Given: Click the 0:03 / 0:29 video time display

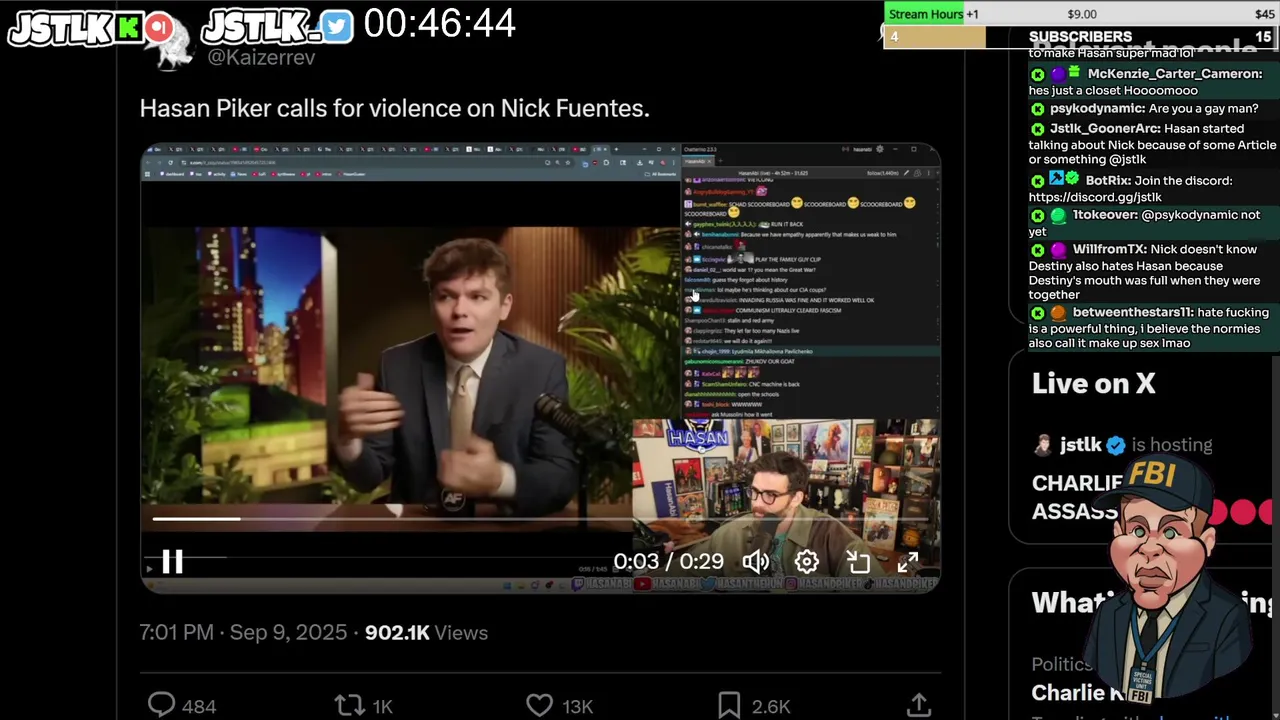Looking at the screenshot, I should 668,562.
